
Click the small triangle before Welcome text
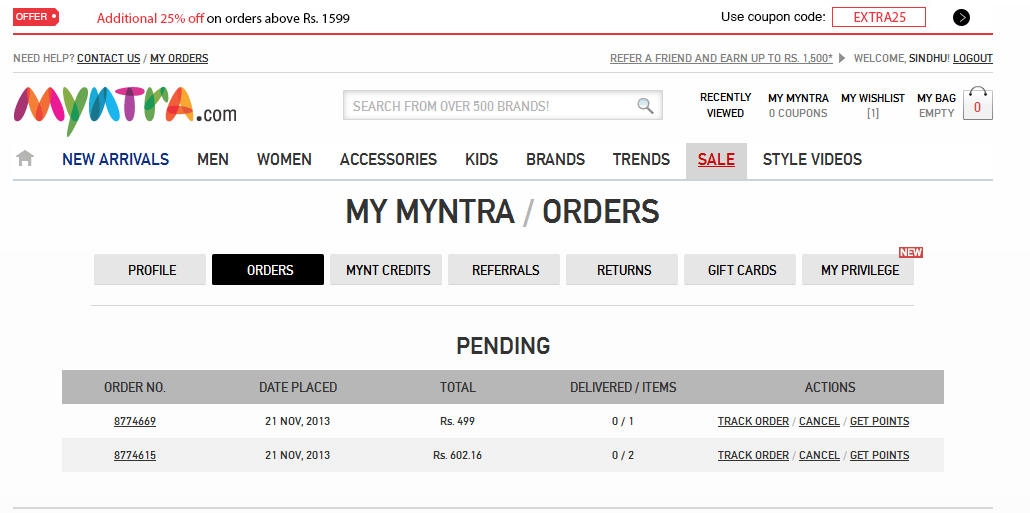pyautogui.click(x=842, y=58)
